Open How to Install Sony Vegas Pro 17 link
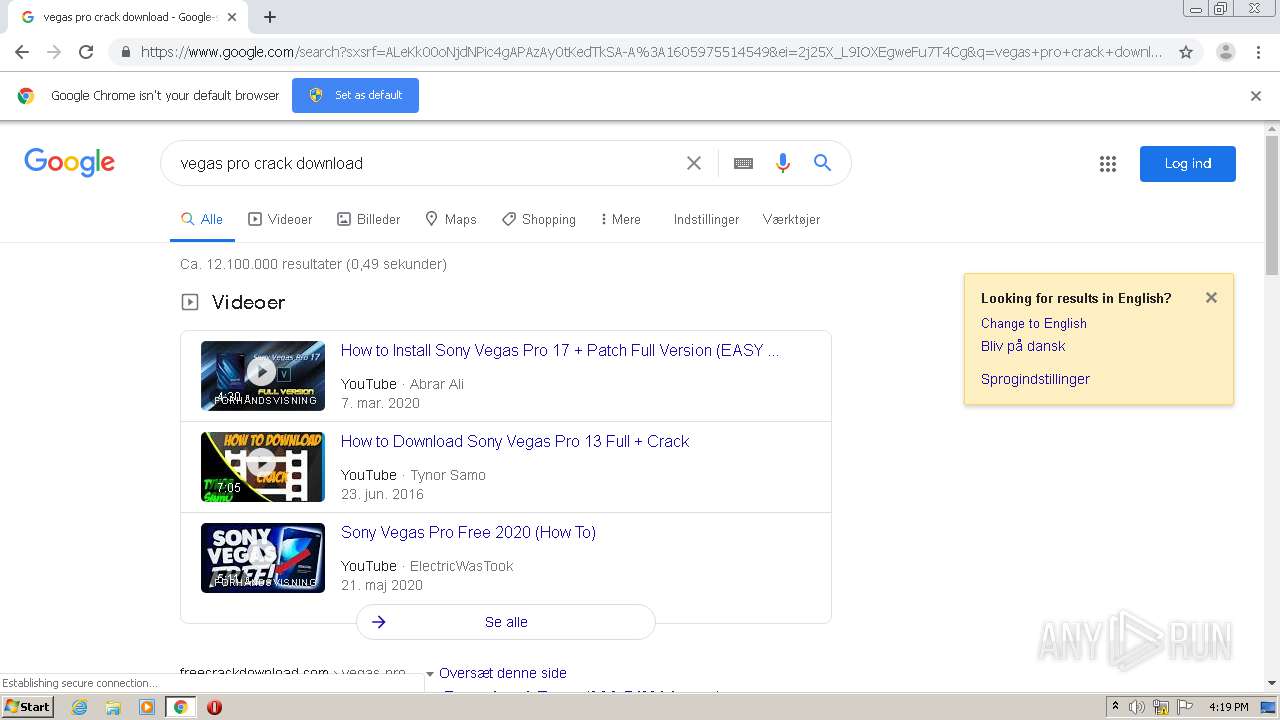Screen dimensions: 1280x720 560,350
